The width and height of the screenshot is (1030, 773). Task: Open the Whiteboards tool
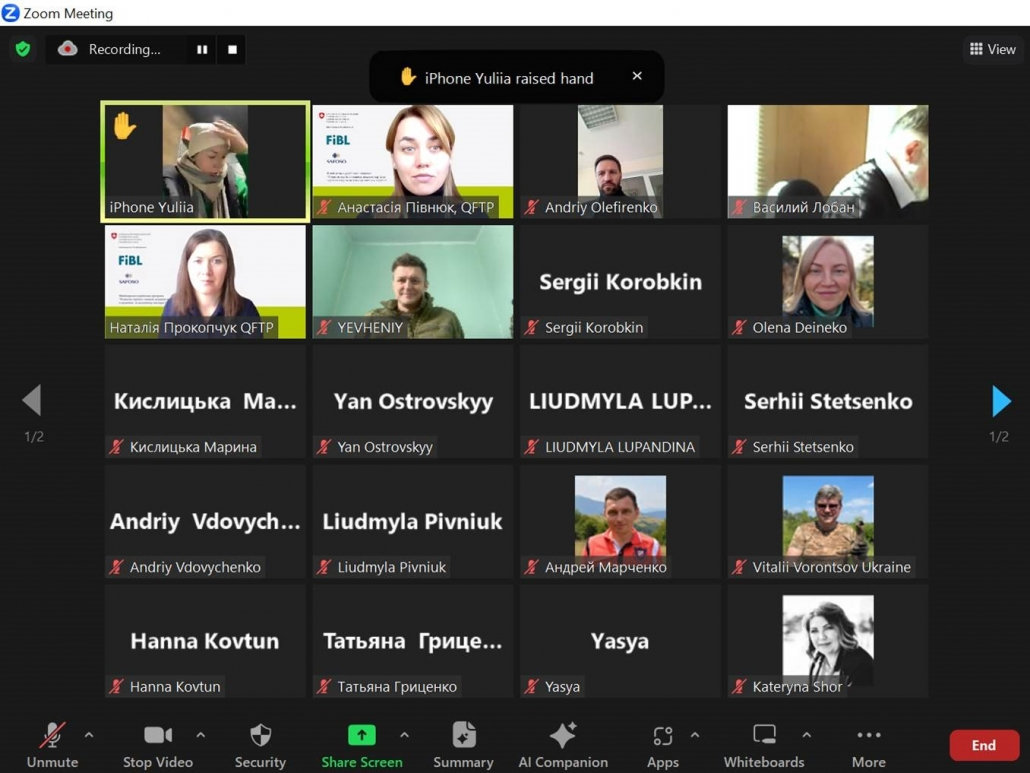click(764, 745)
